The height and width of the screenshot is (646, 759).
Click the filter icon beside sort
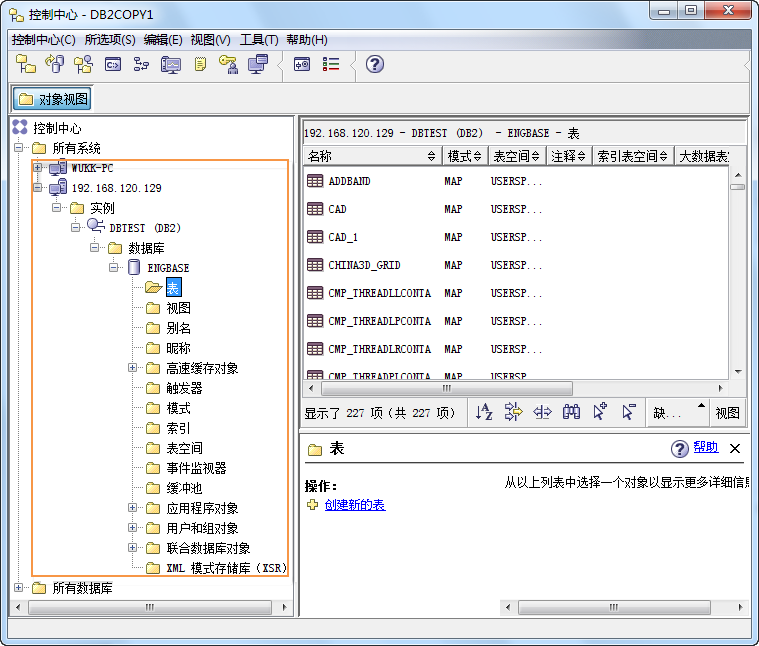[514, 411]
